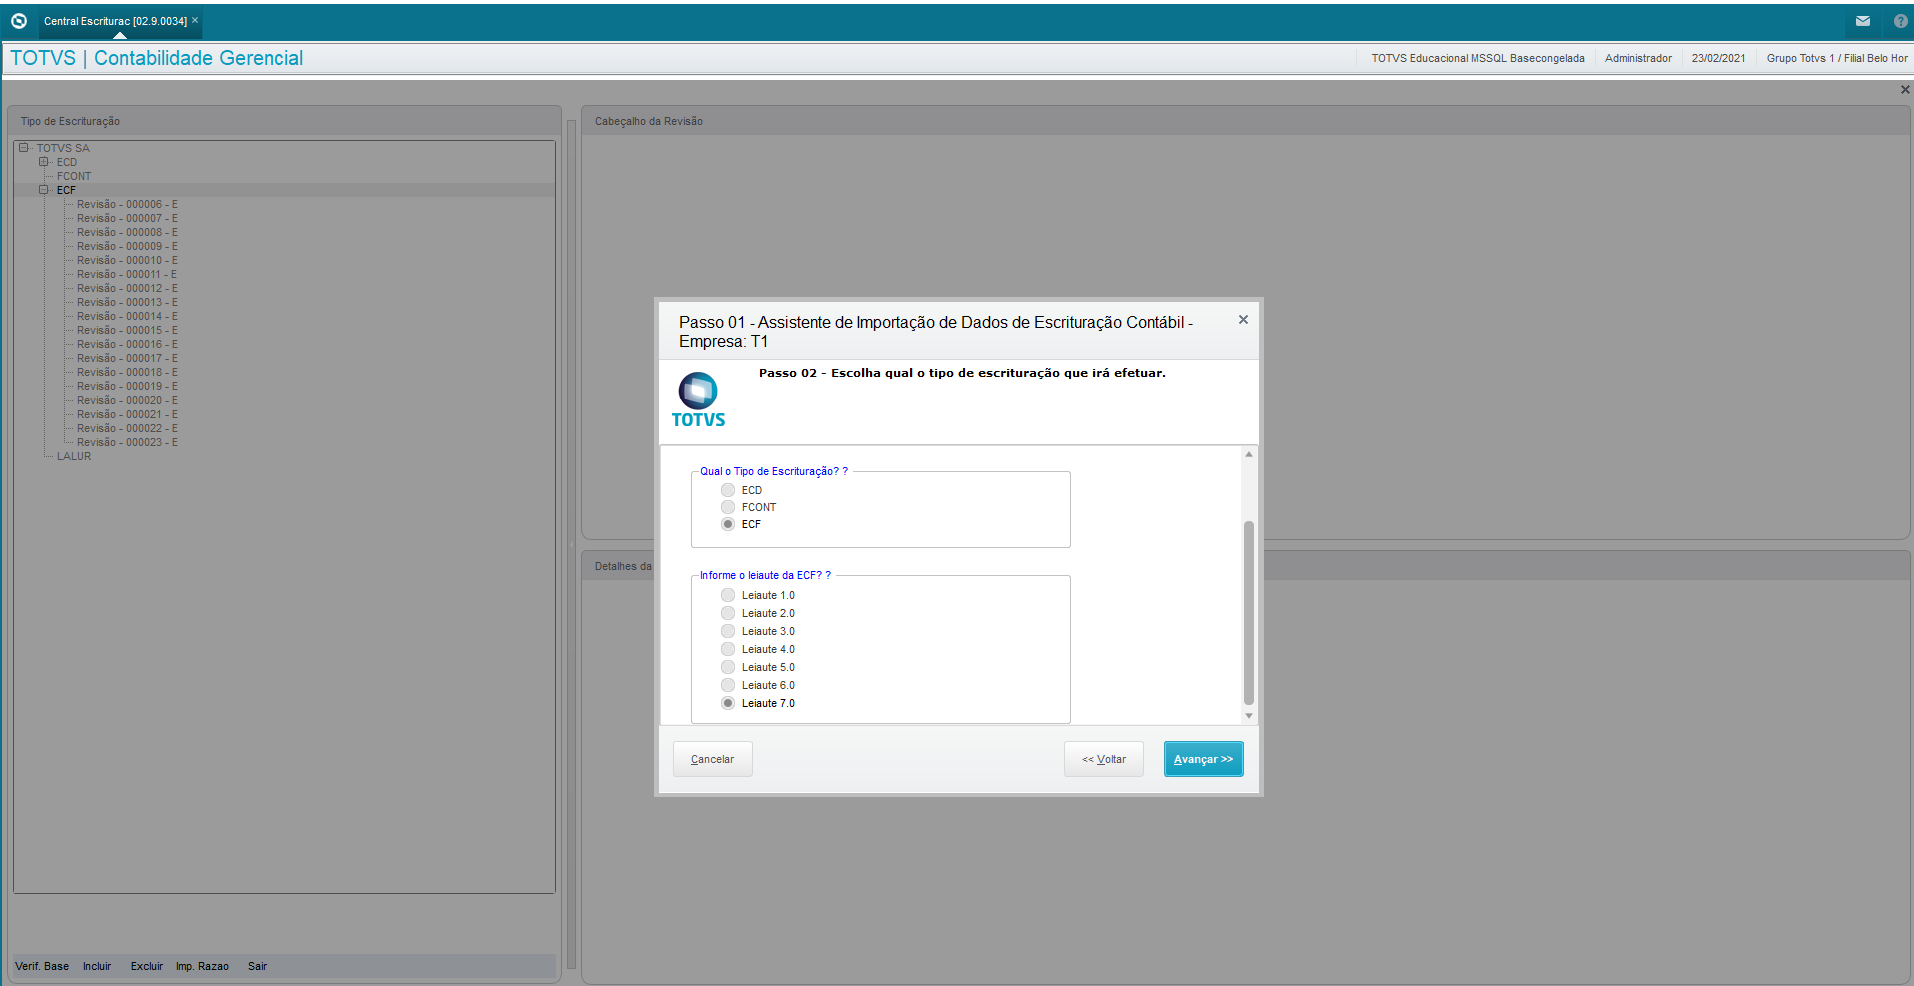Select Revisão - 000010 - E row
Image resolution: width=1914 pixels, height=986 pixels.
[x=127, y=260]
